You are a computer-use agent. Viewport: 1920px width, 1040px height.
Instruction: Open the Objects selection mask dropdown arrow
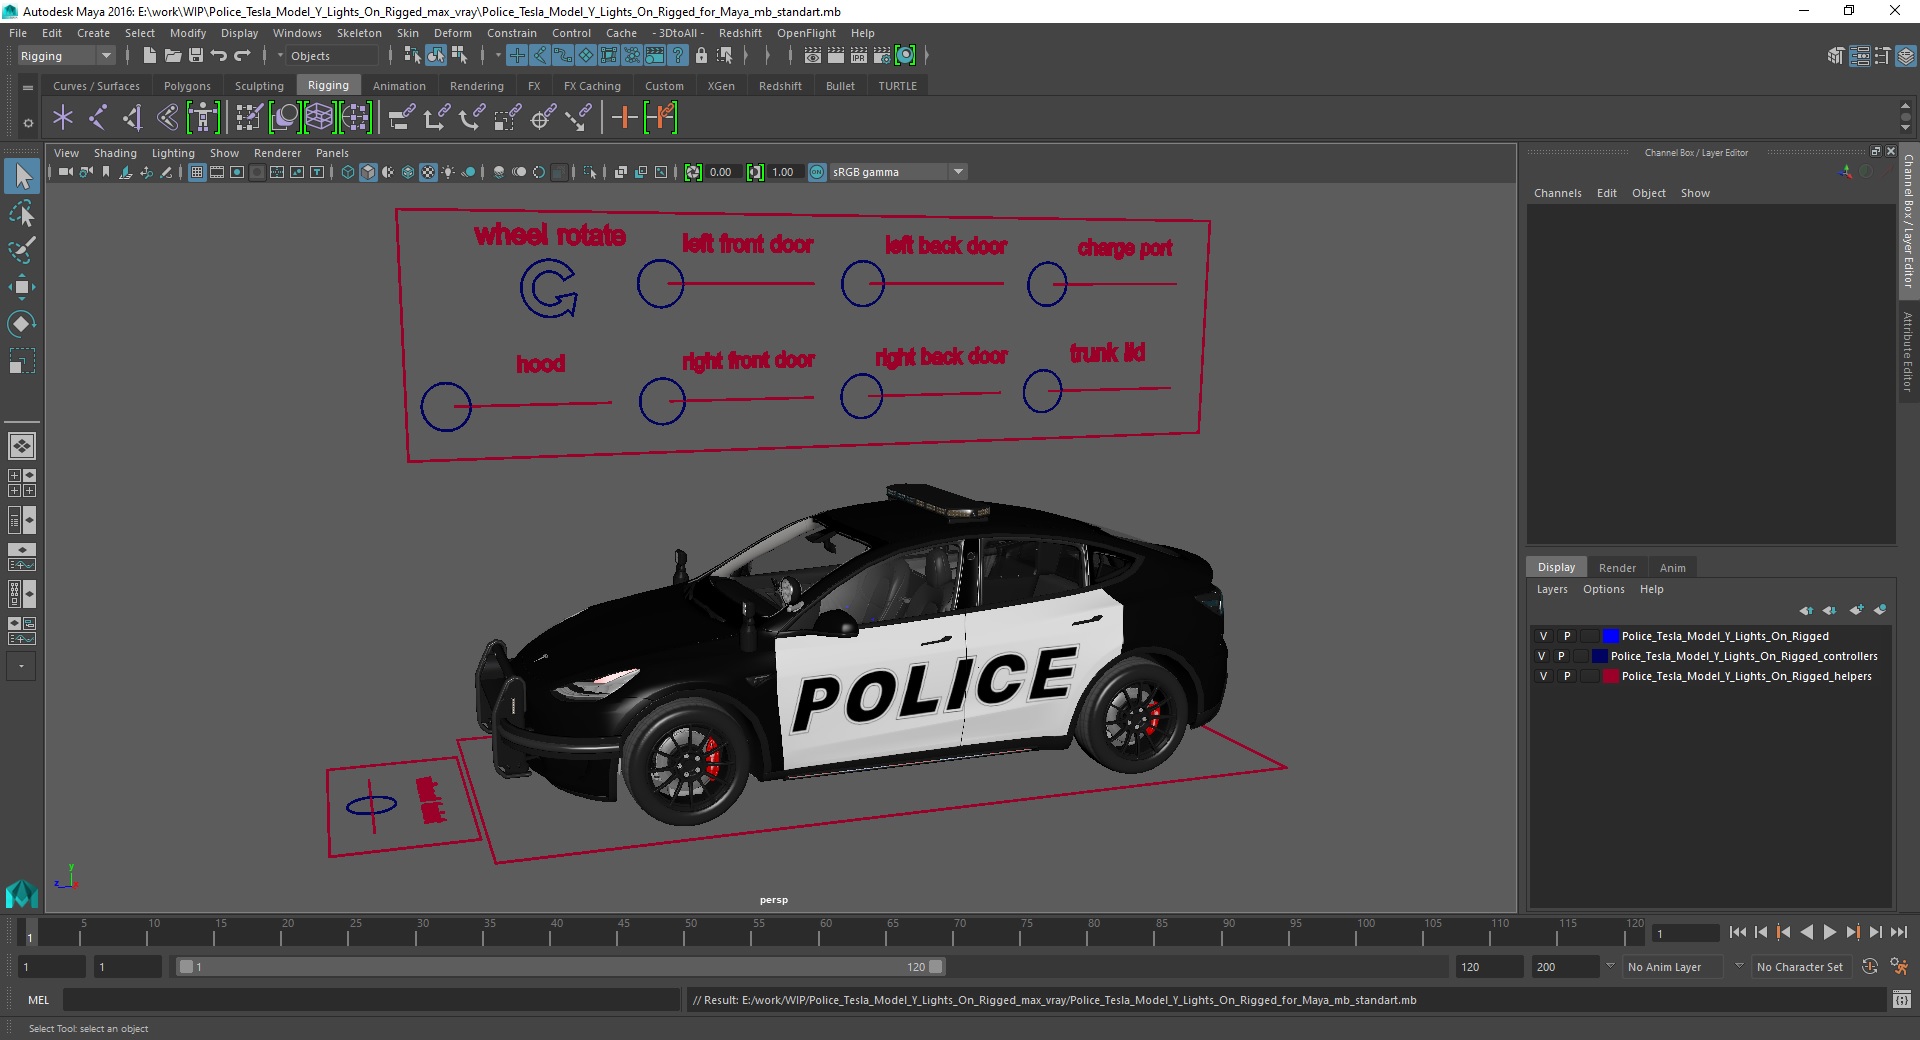tap(280, 56)
